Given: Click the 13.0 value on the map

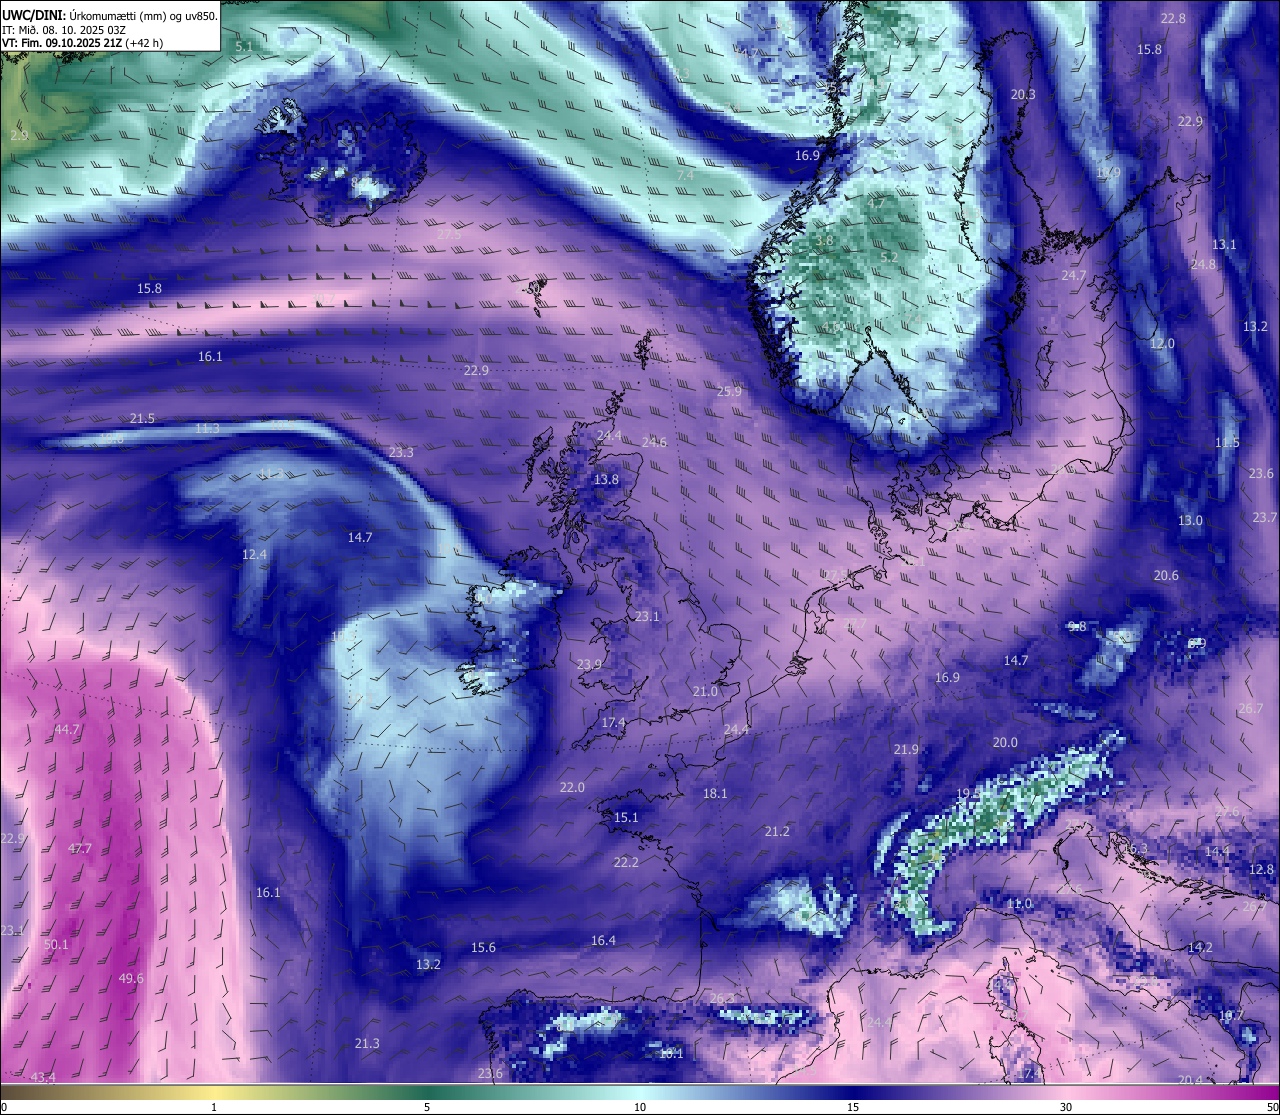Looking at the screenshot, I should click(x=1190, y=521).
